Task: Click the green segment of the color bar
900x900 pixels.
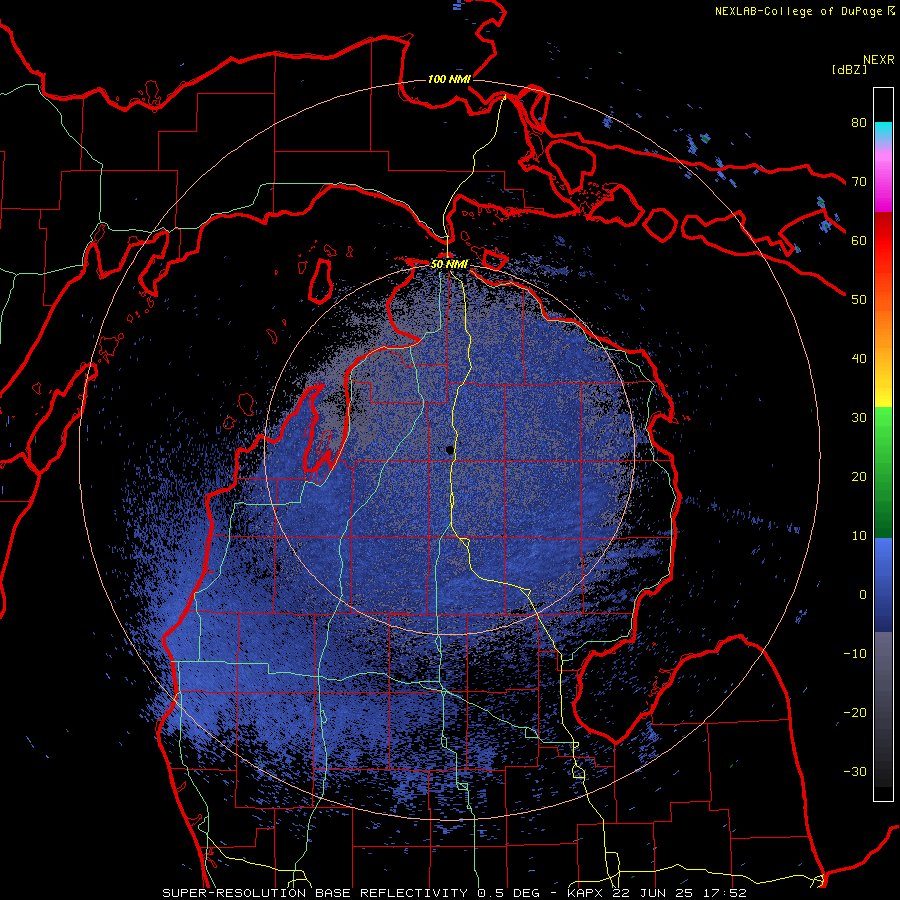Action: [x=883, y=472]
